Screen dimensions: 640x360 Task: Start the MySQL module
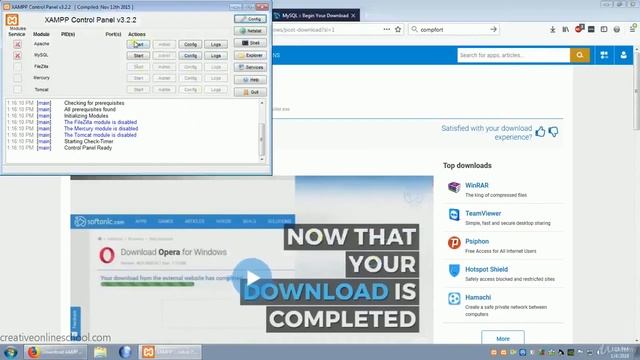click(138, 56)
